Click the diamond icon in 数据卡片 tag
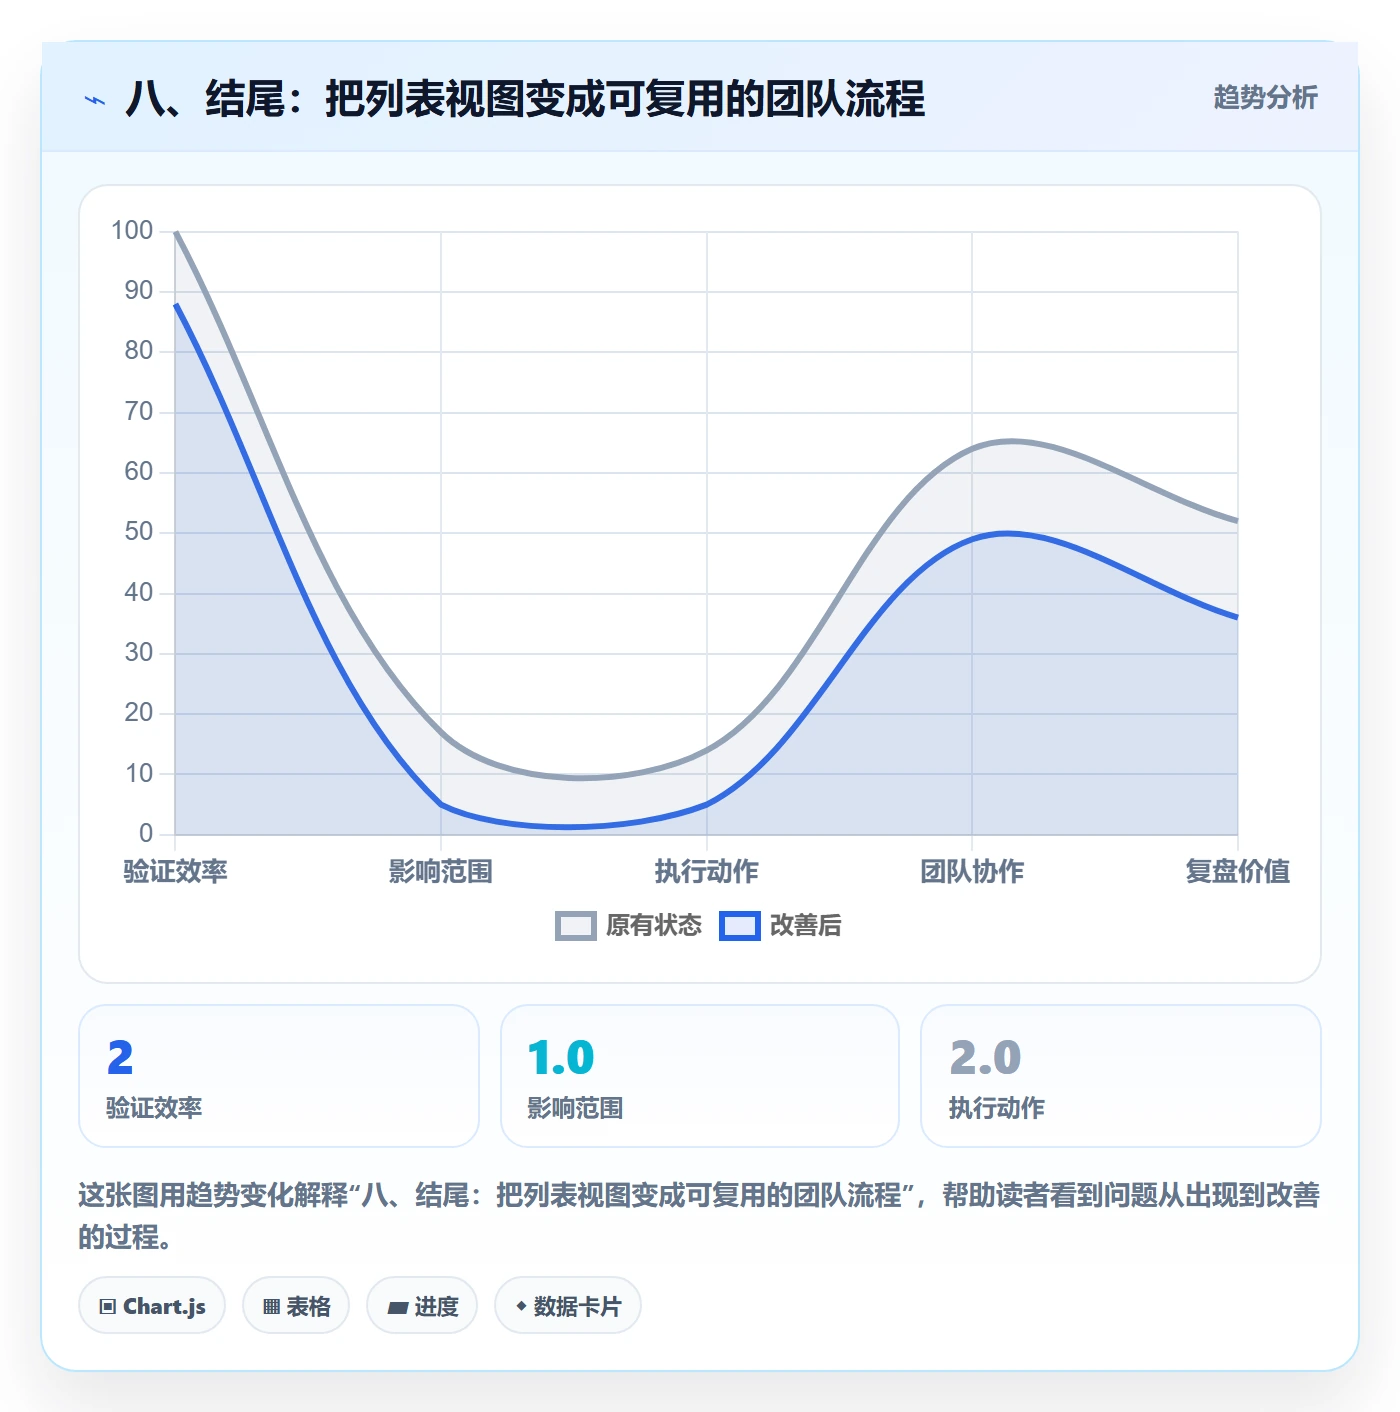The width and height of the screenshot is (1400, 1412). [x=521, y=1306]
